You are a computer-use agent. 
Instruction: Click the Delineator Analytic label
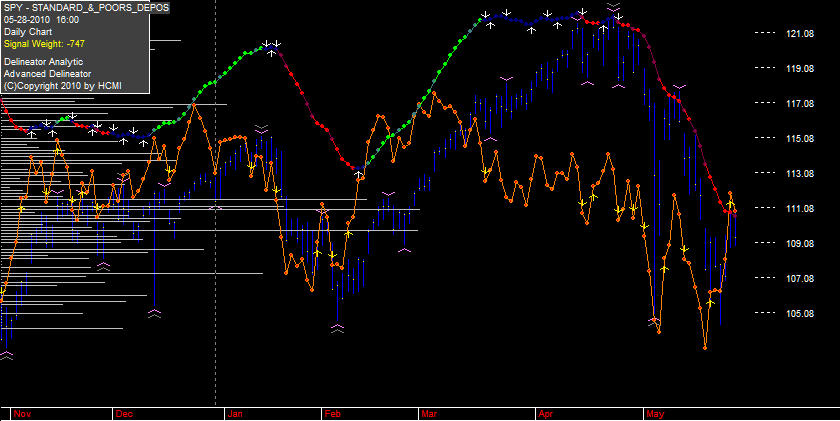click(x=43, y=62)
